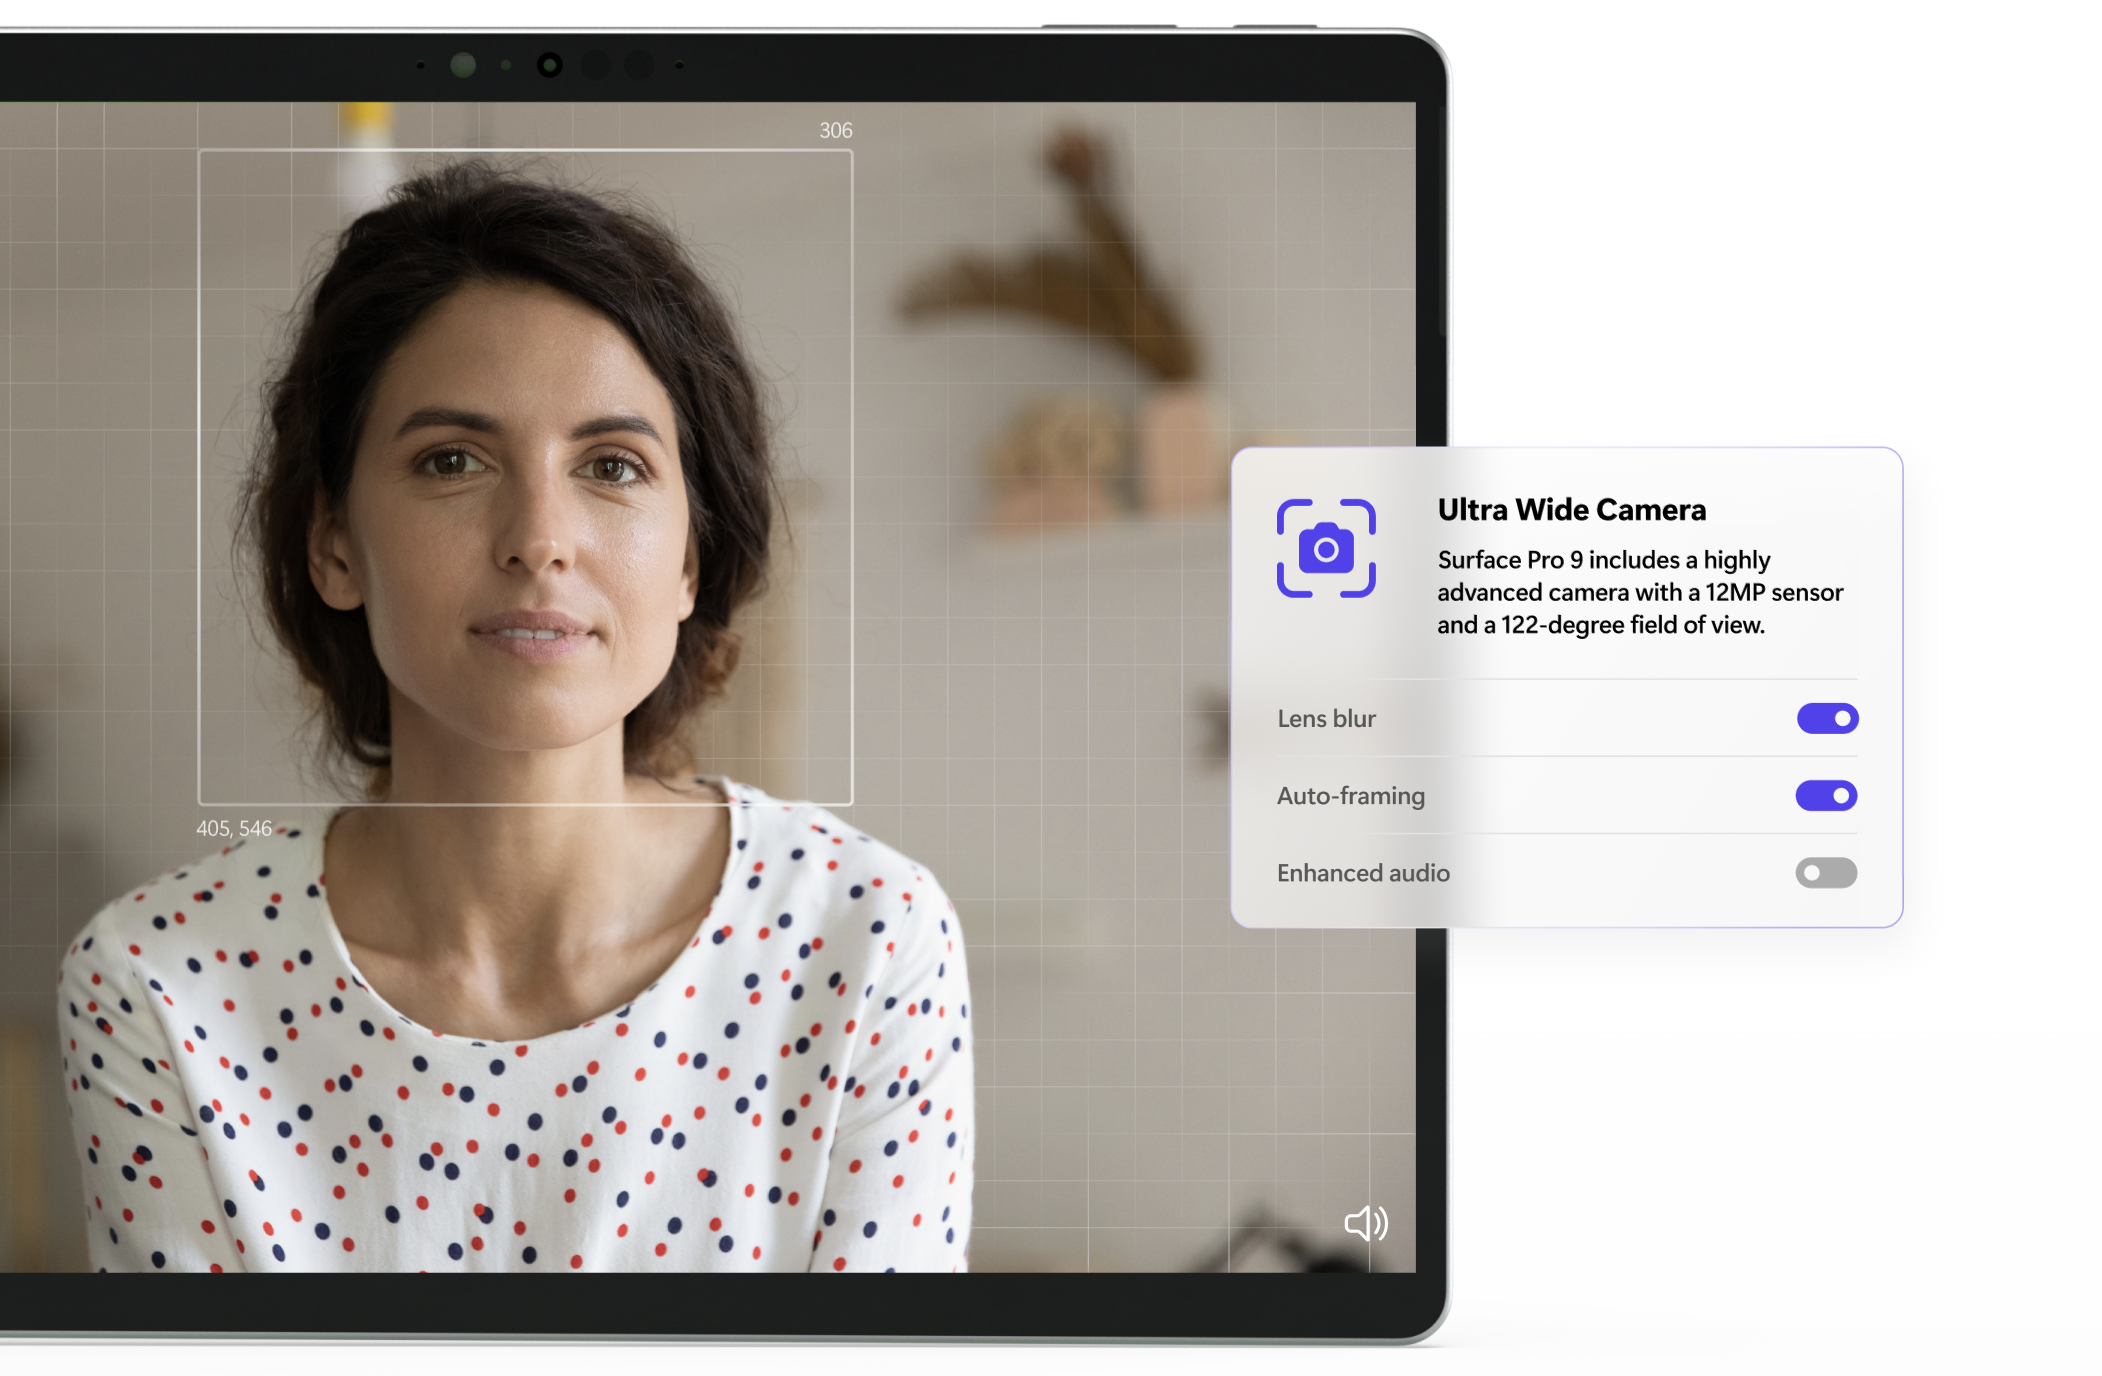2102x1376 pixels.
Task: Click the Enhanced audio label
Action: click(x=1363, y=873)
